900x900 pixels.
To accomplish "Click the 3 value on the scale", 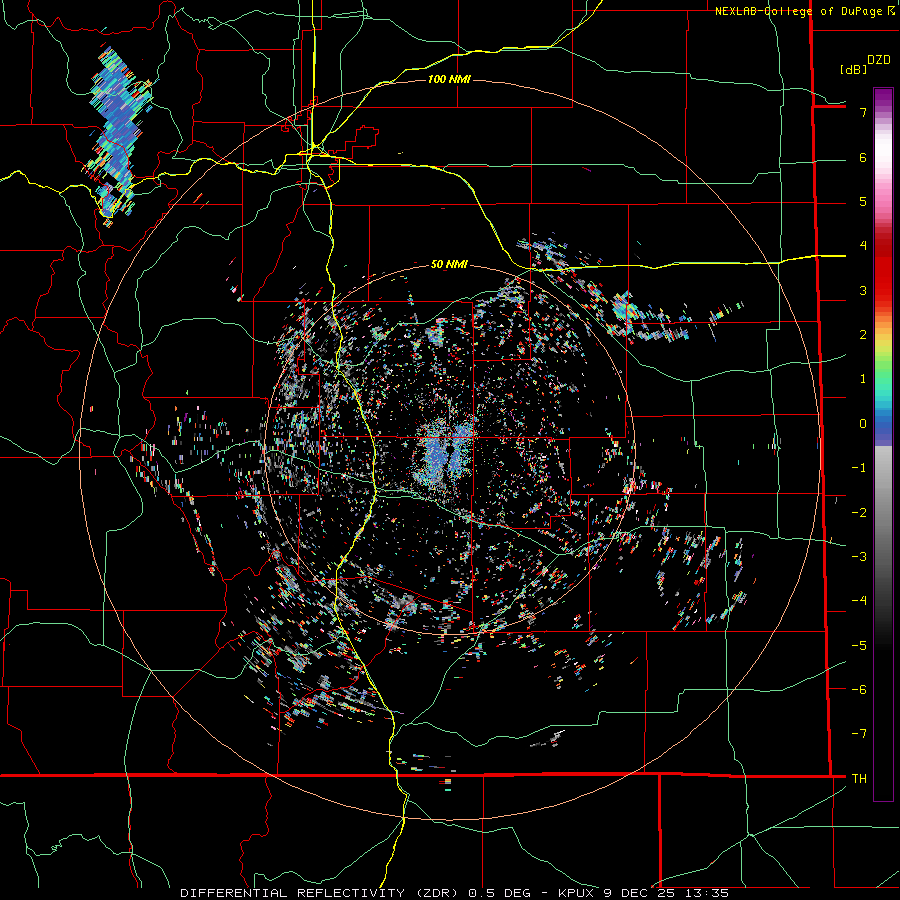I will click(x=863, y=290).
